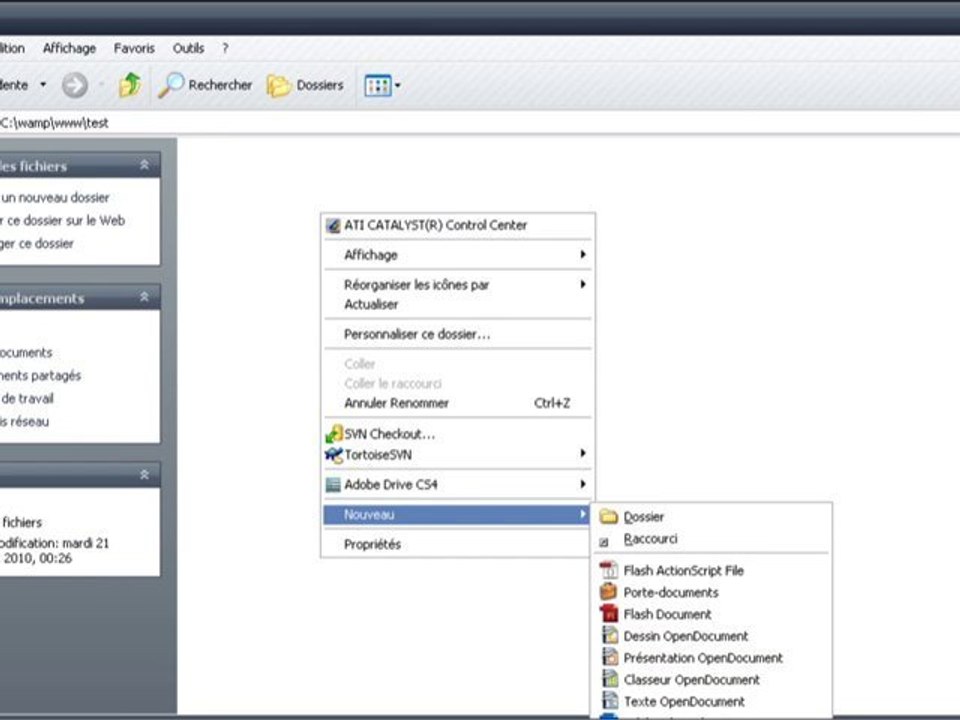Click the address bar showing C:\wamp\www\test

pyautogui.click(x=480, y=122)
